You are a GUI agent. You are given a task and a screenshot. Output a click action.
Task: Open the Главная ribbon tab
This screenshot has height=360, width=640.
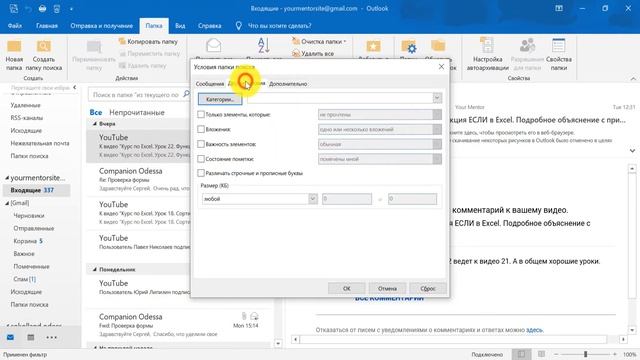pos(47,26)
